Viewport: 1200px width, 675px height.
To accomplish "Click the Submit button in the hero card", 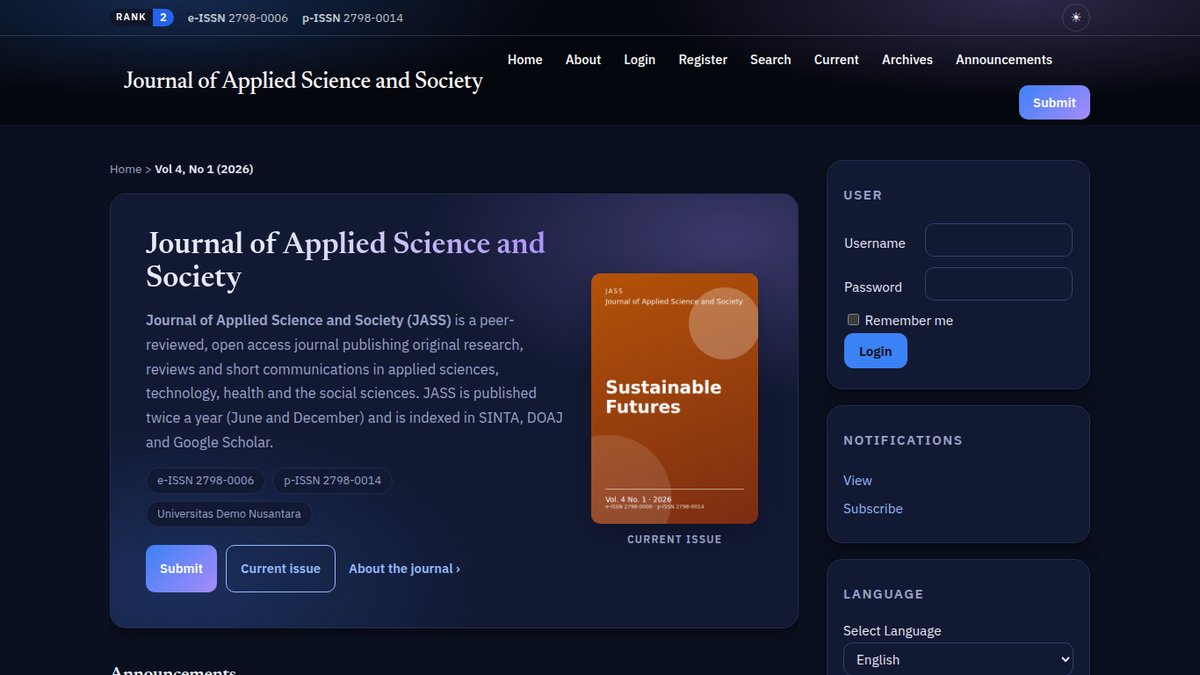I will pyautogui.click(x=181, y=568).
